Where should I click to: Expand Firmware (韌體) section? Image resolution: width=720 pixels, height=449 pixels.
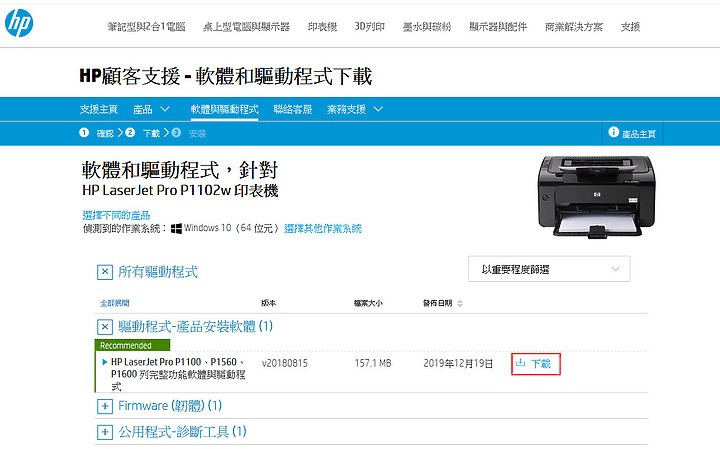pyautogui.click(x=105, y=406)
